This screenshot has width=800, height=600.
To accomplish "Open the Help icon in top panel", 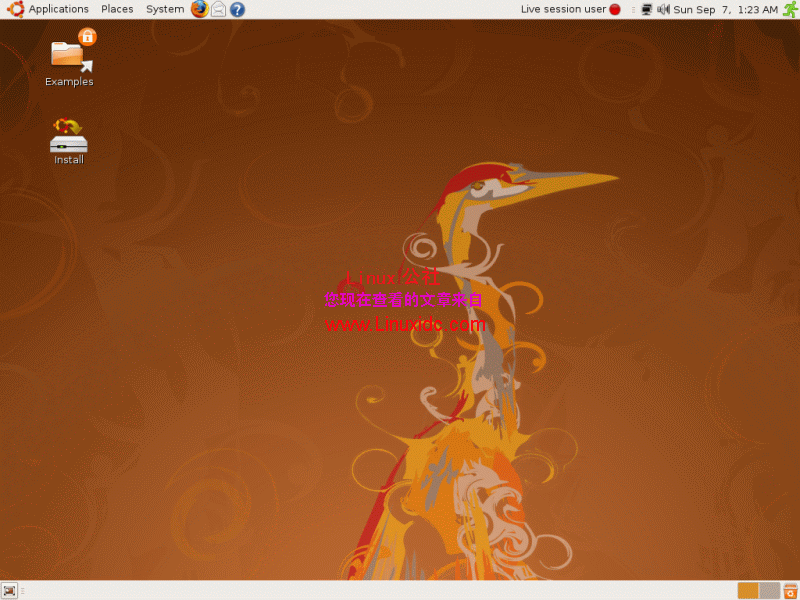I will pos(237,9).
